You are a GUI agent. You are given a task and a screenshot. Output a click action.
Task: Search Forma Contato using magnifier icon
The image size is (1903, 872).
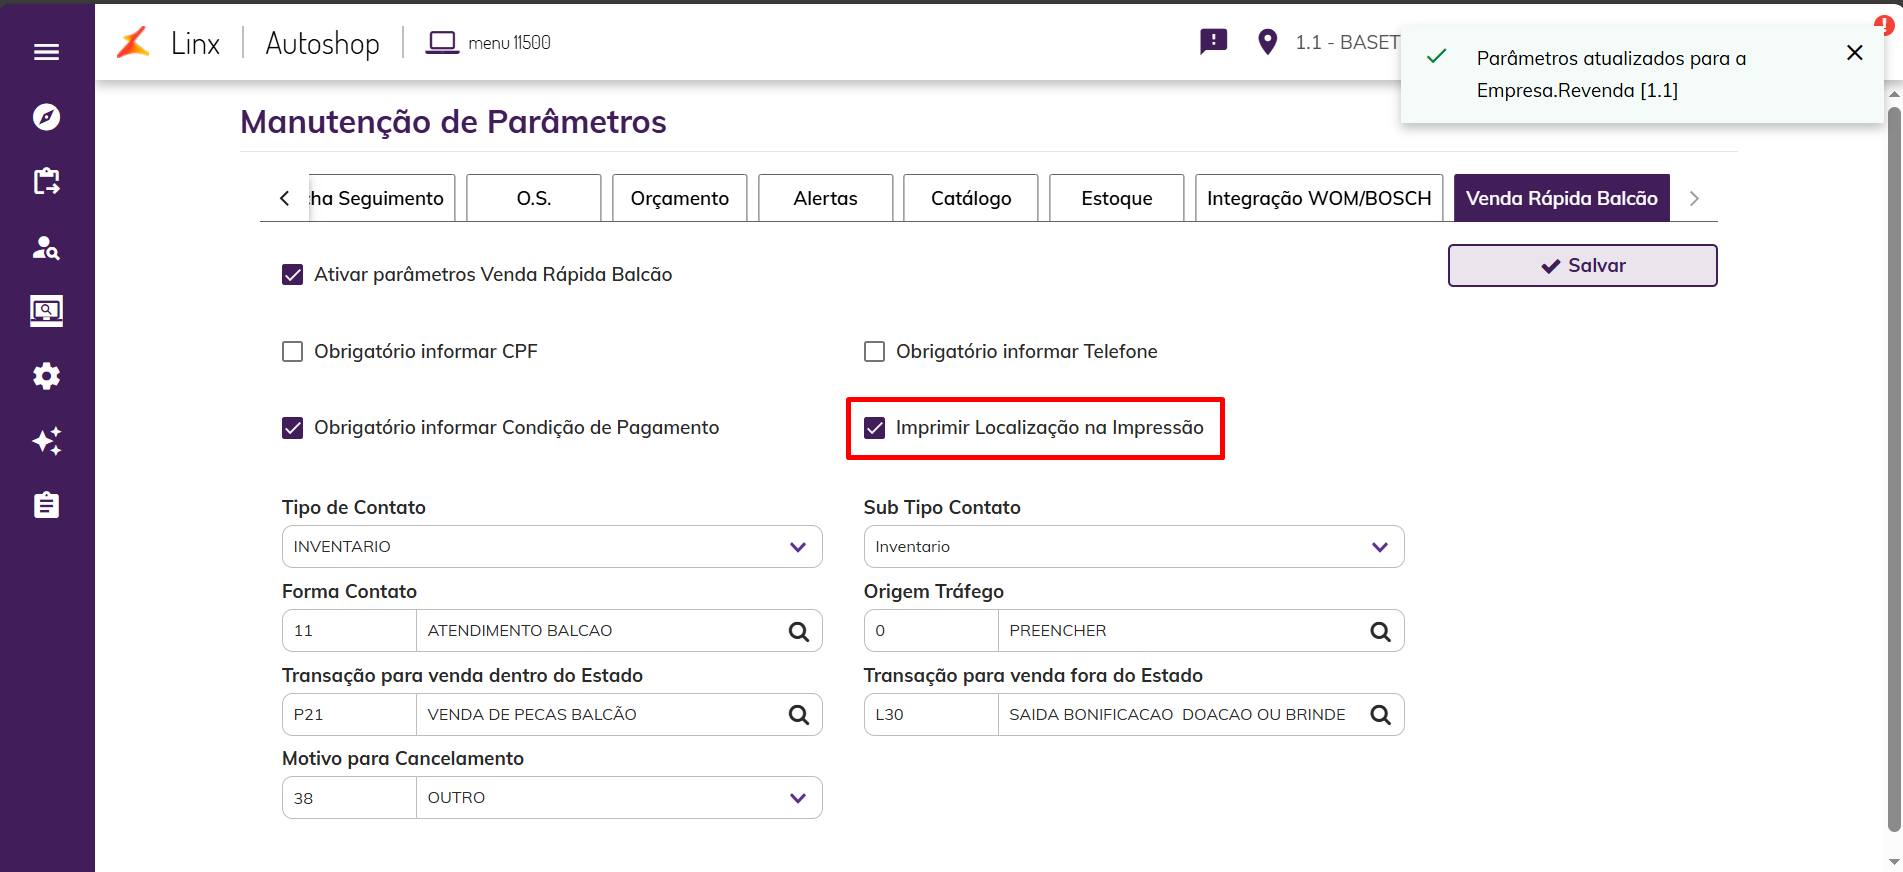click(798, 631)
